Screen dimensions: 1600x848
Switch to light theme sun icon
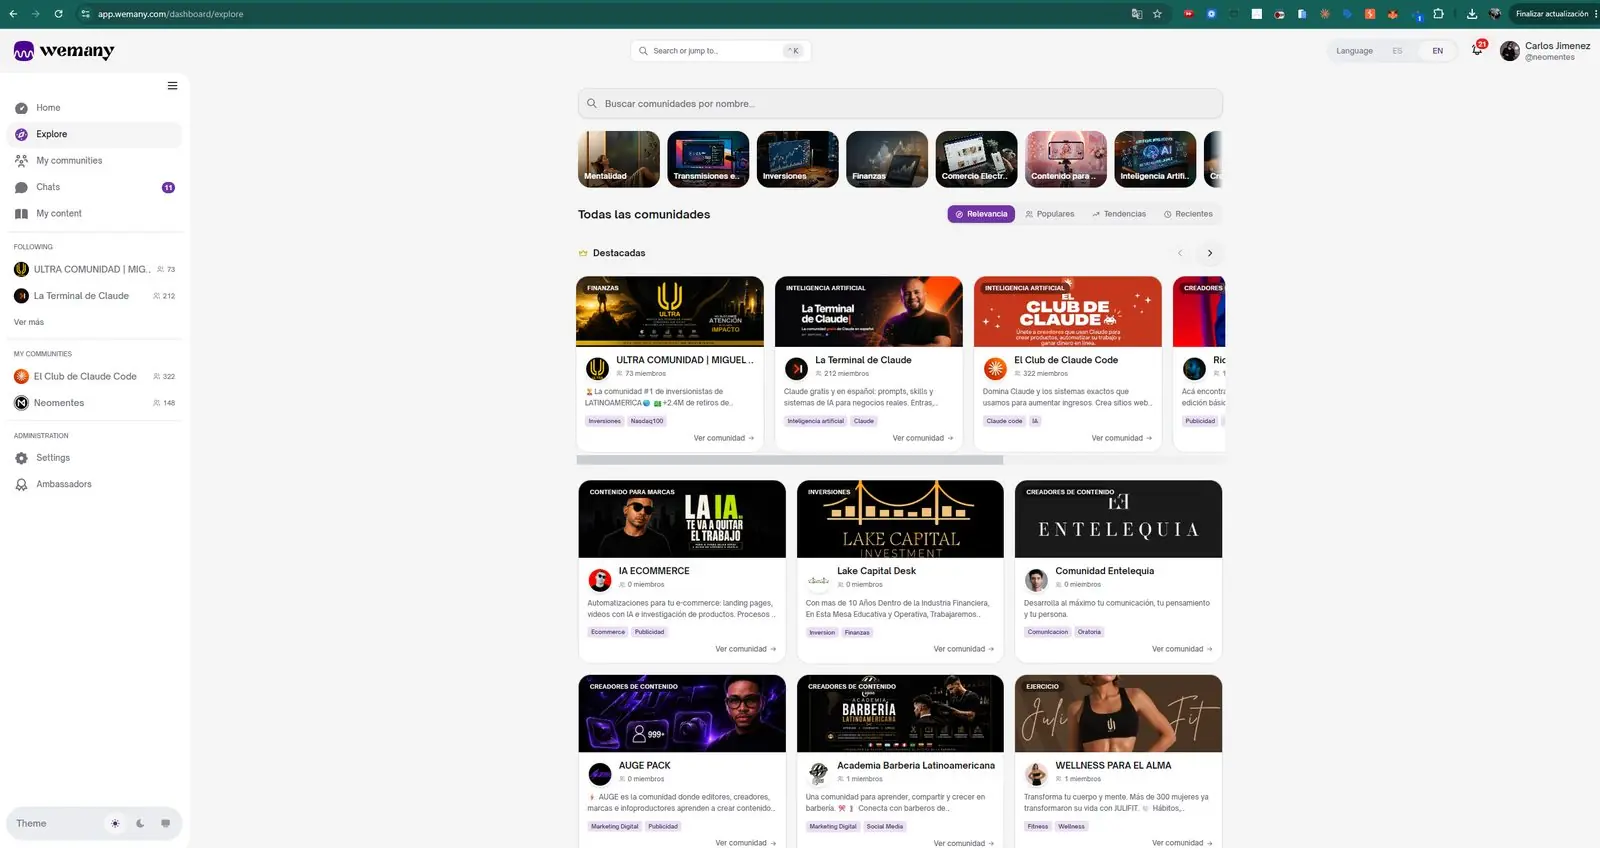click(x=115, y=824)
